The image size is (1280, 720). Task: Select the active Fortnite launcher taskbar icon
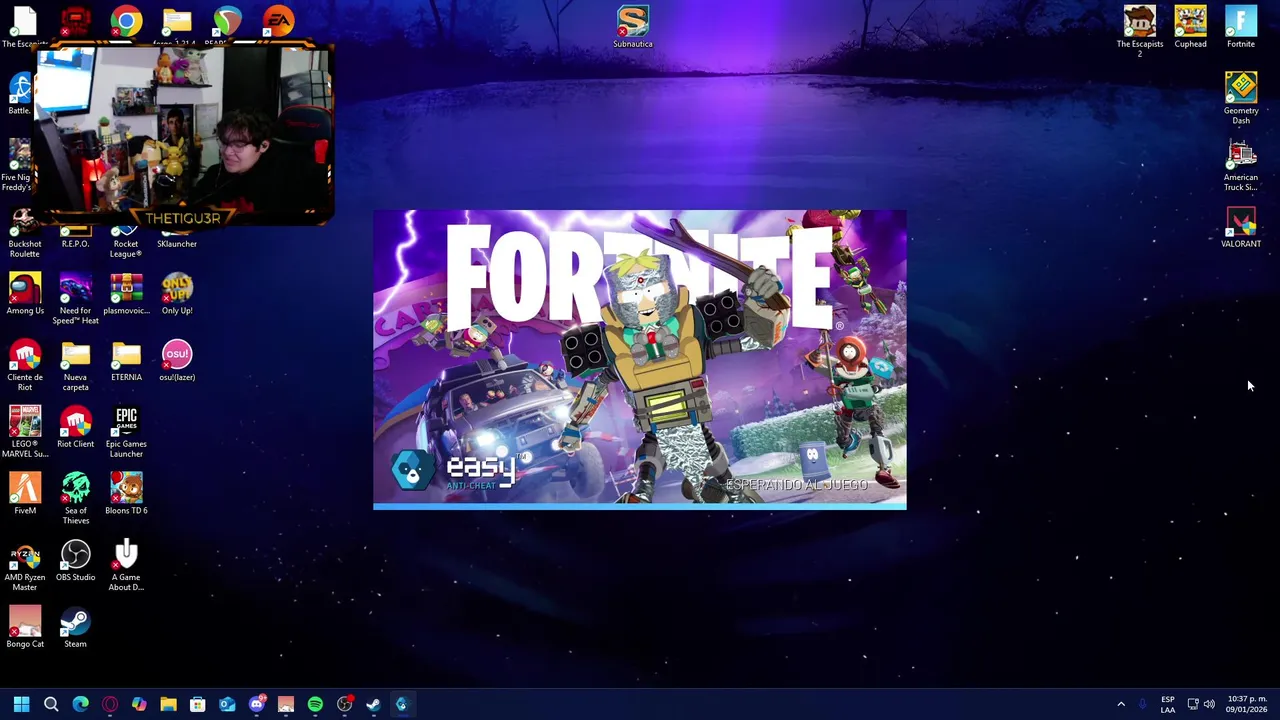(402, 704)
